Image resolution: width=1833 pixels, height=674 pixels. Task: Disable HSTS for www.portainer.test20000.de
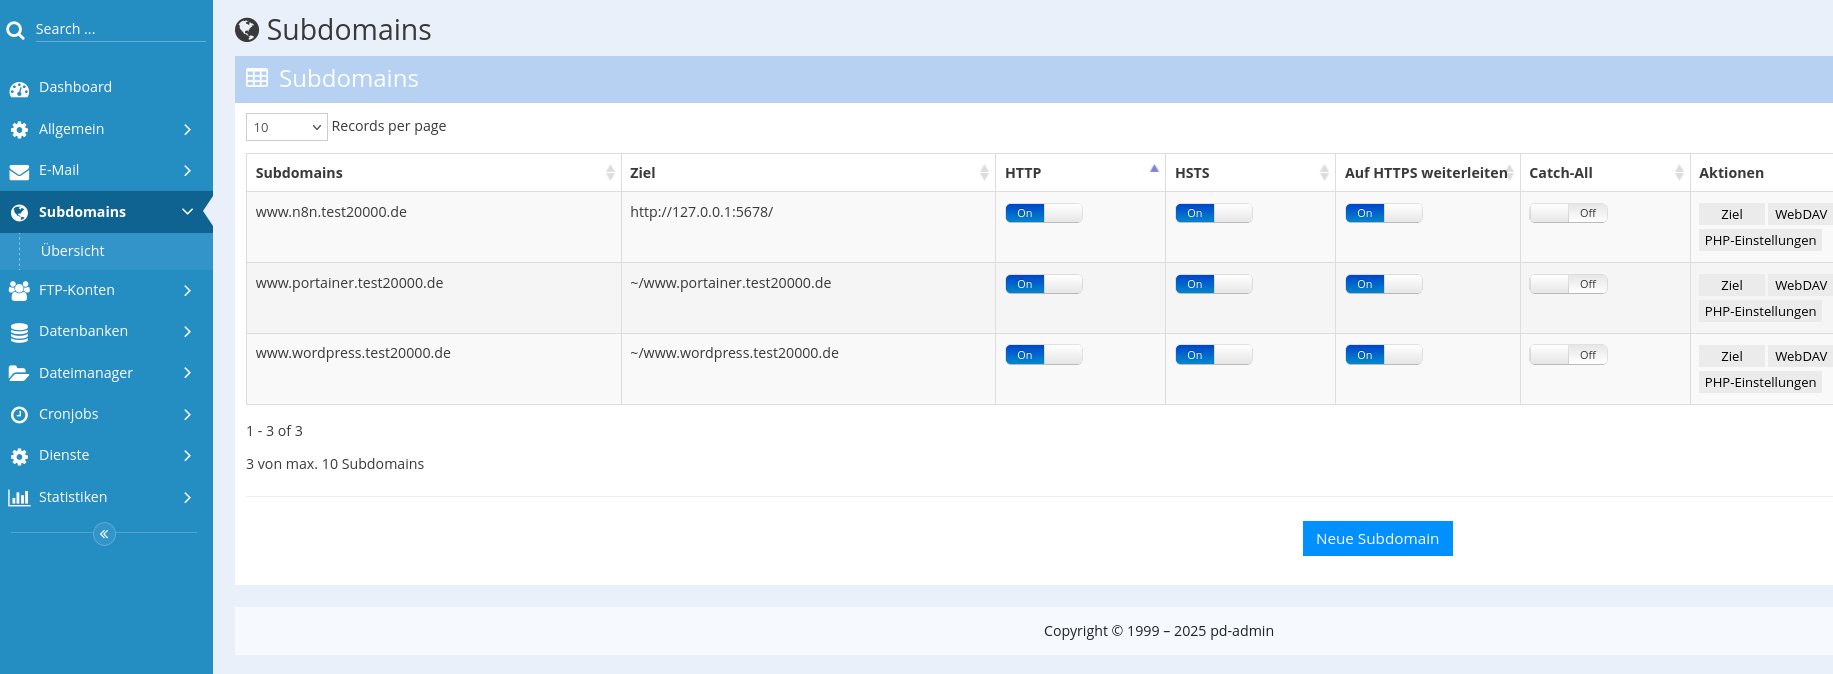pyautogui.click(x=1213, y=284)
